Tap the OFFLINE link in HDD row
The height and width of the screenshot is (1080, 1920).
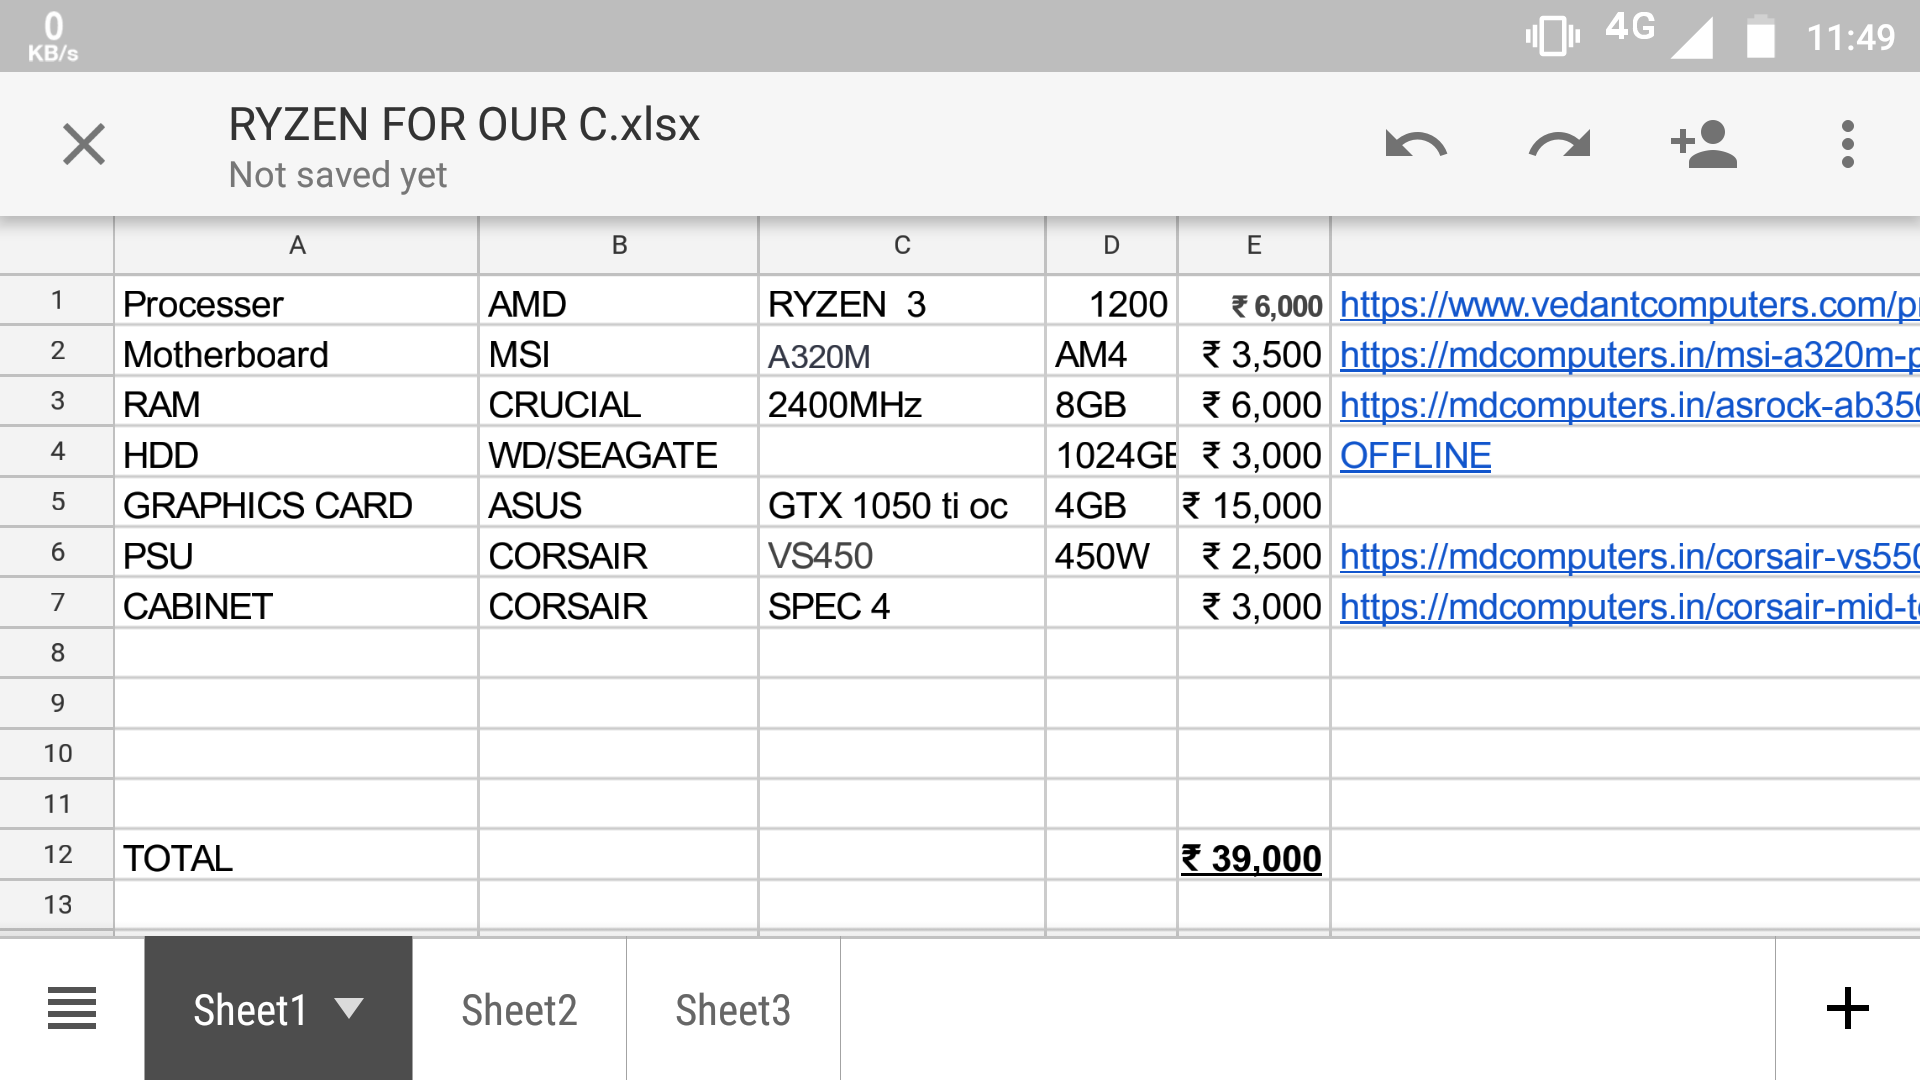1415,455
